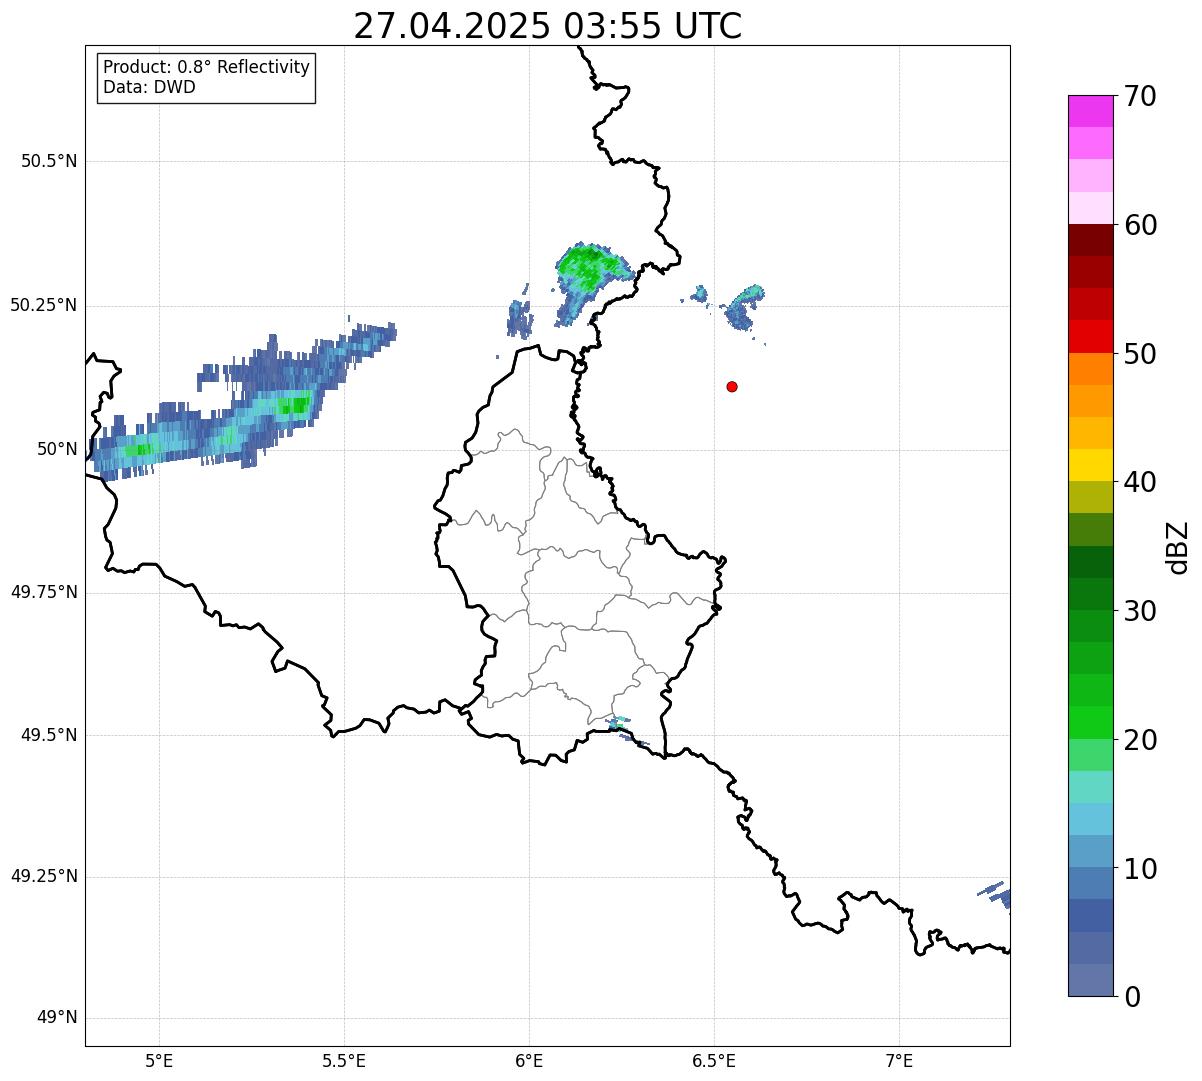The height and width of the screenshot is (1081, 1202).
Task: Click the small radar echo north of red dot
Action: [x=743, y=307]
